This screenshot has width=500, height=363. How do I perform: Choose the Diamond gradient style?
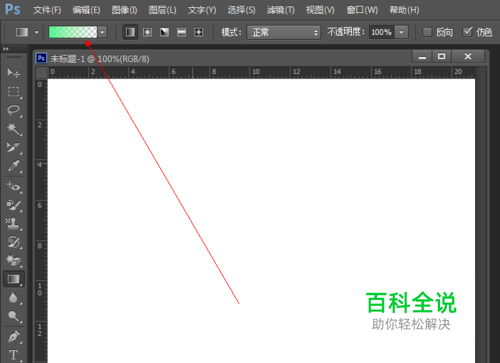point(199,32)
